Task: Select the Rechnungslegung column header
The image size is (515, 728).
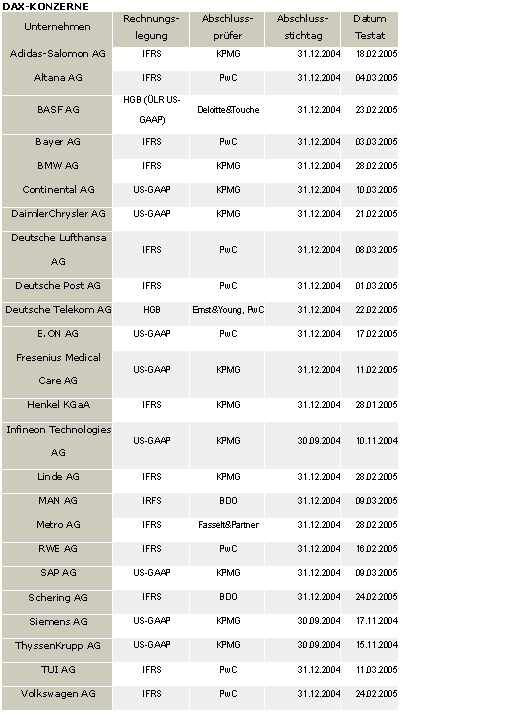Action: (151, 29)
